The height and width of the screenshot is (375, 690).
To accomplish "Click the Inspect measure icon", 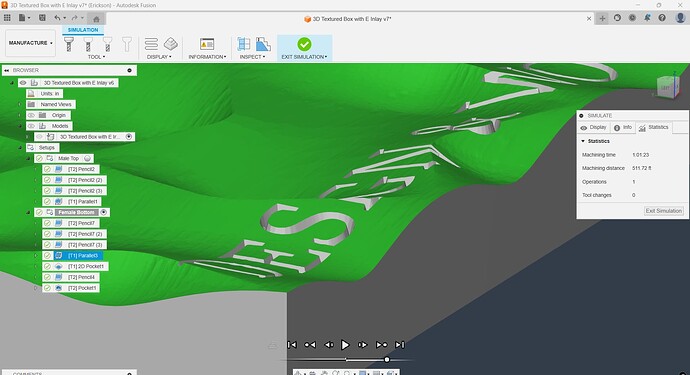I will [x=244, y=44].
